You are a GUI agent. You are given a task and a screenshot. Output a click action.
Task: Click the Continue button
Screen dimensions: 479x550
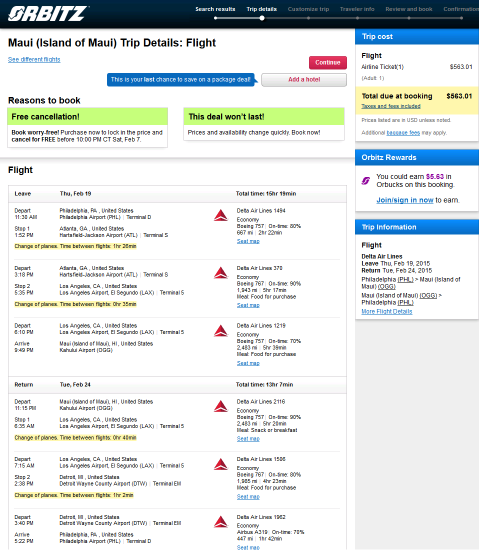point(328,62)
